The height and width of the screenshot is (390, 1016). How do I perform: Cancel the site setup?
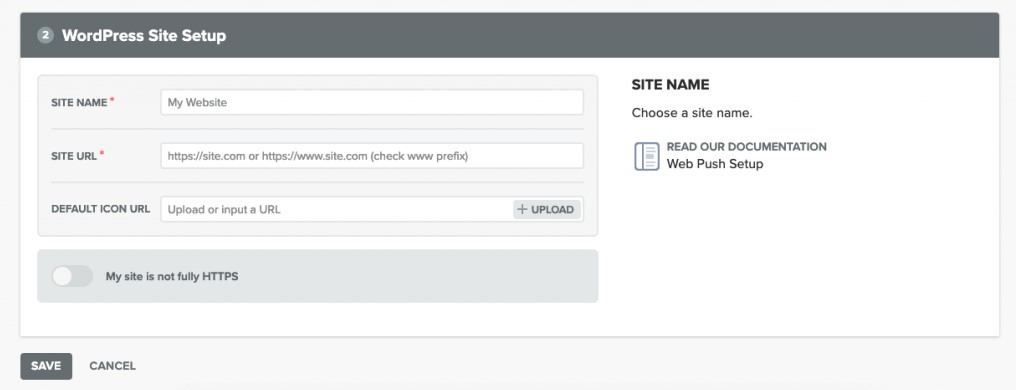coord(113,366)
